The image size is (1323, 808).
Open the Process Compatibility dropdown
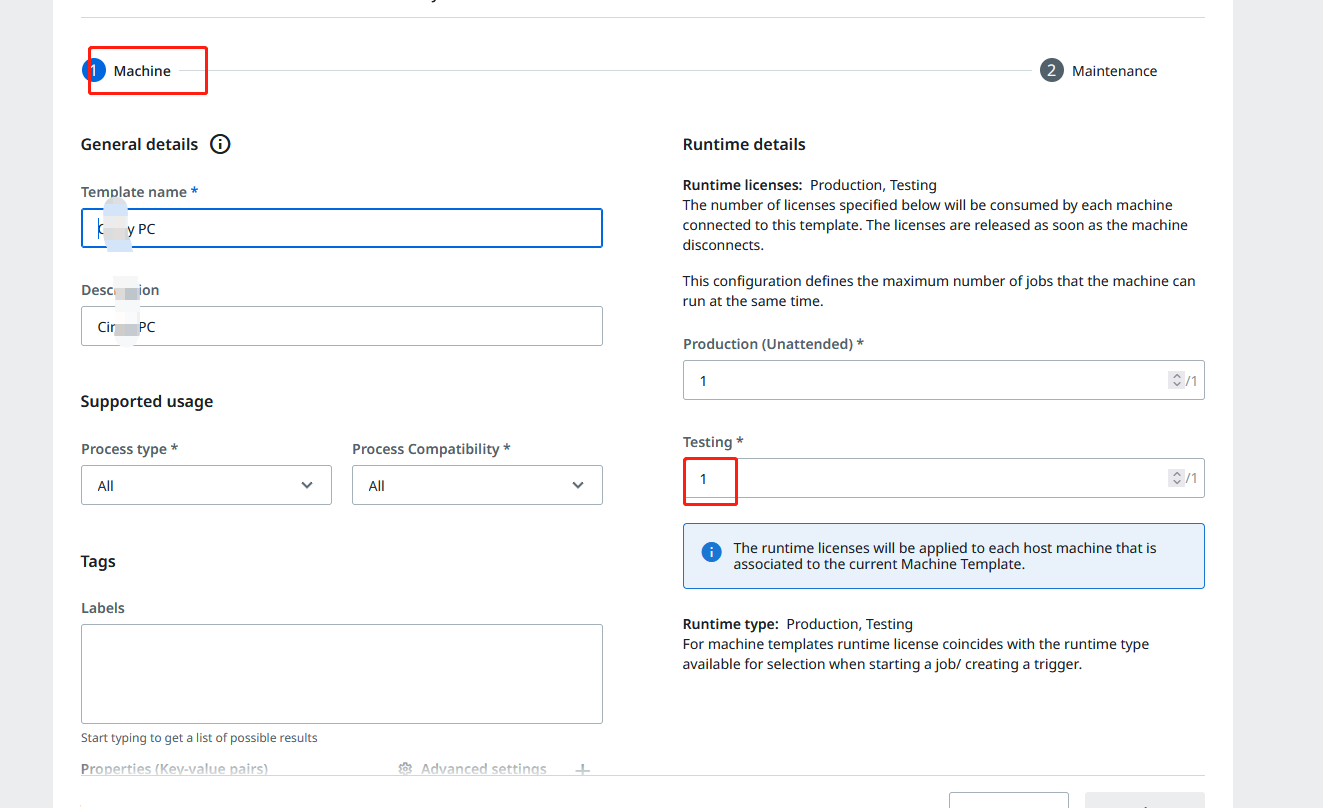click(477, 485)
